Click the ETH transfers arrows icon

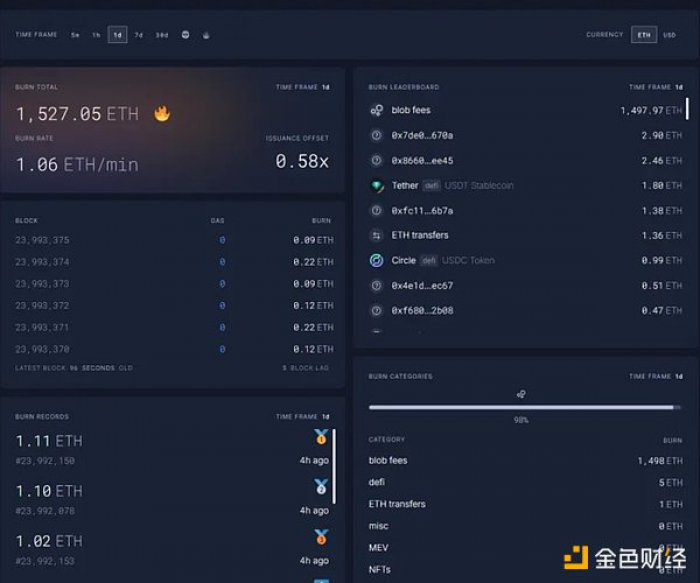tap(376, 235)
